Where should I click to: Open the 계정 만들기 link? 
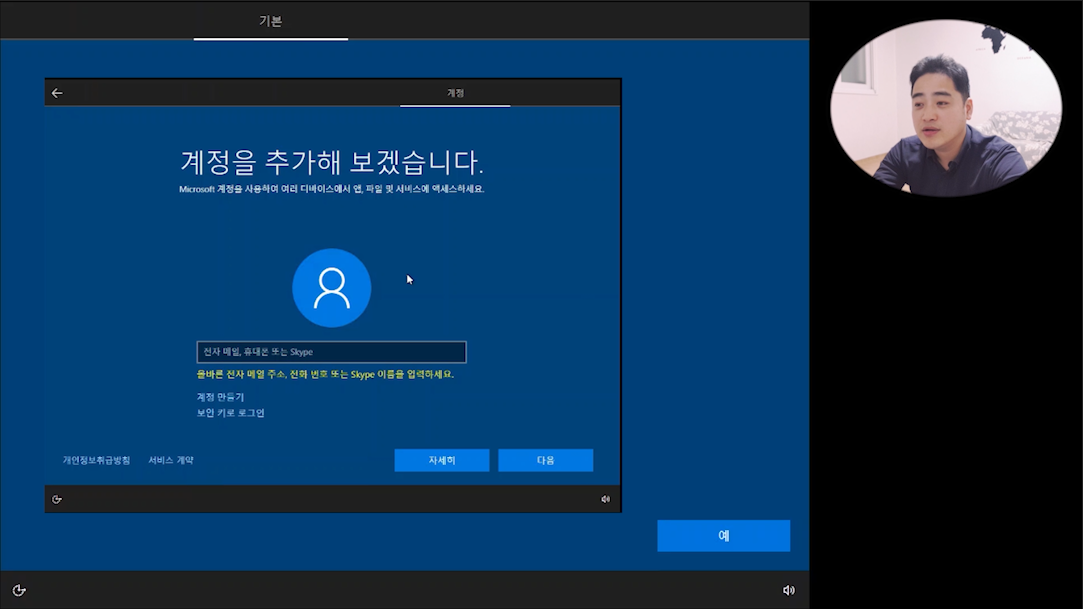[220, 397]
